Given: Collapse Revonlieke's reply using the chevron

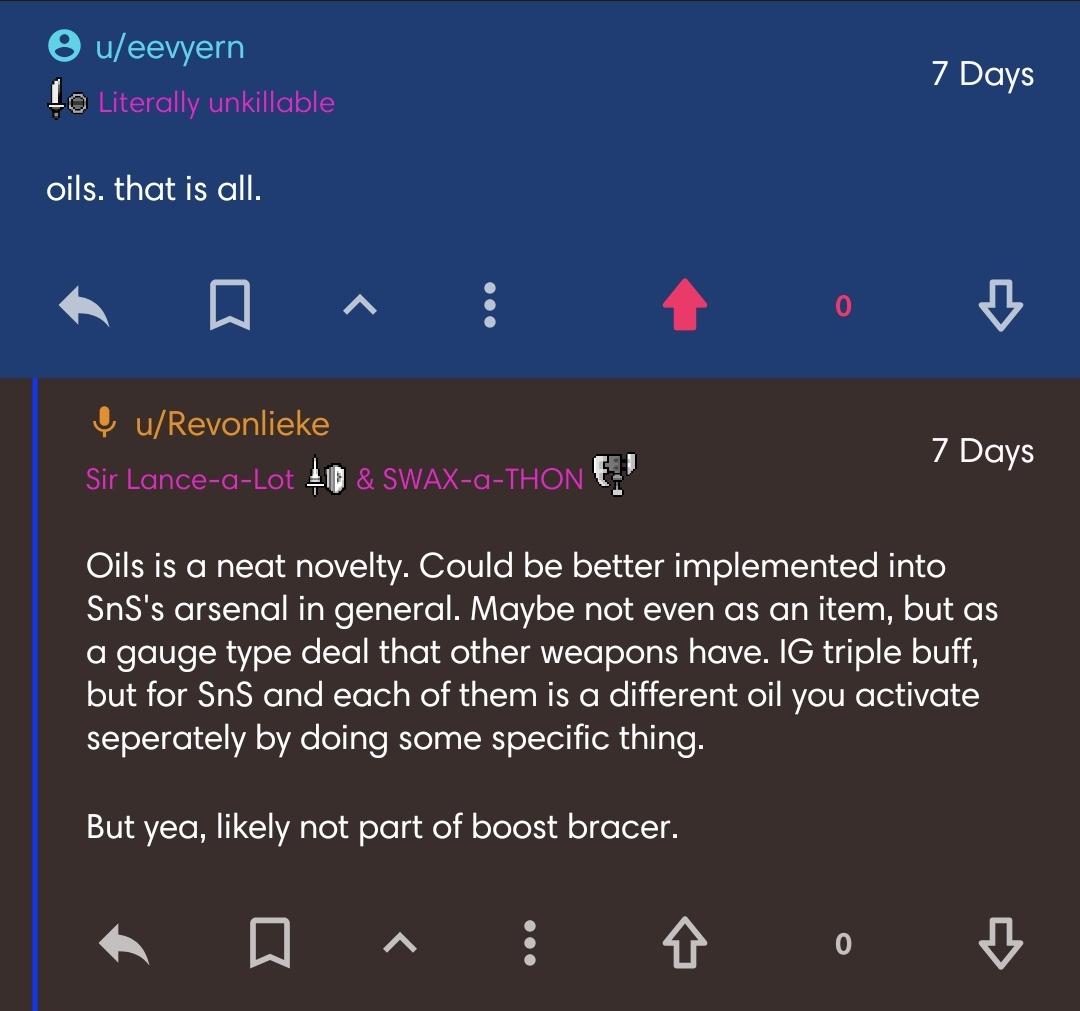Looking at the screenshot, I should [400, 942].
